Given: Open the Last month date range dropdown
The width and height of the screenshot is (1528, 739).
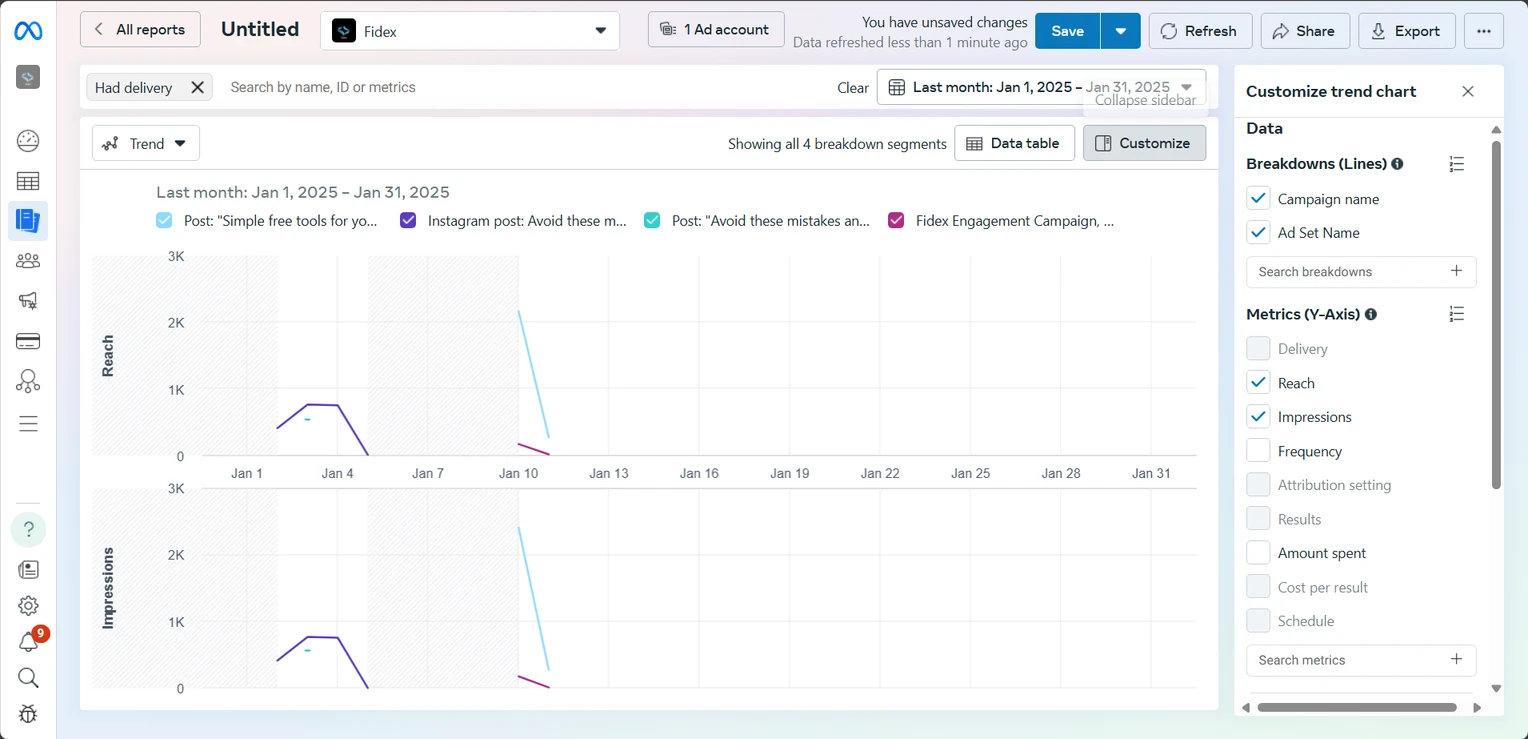Looking at the screenshot, I should coord(1041,87).
